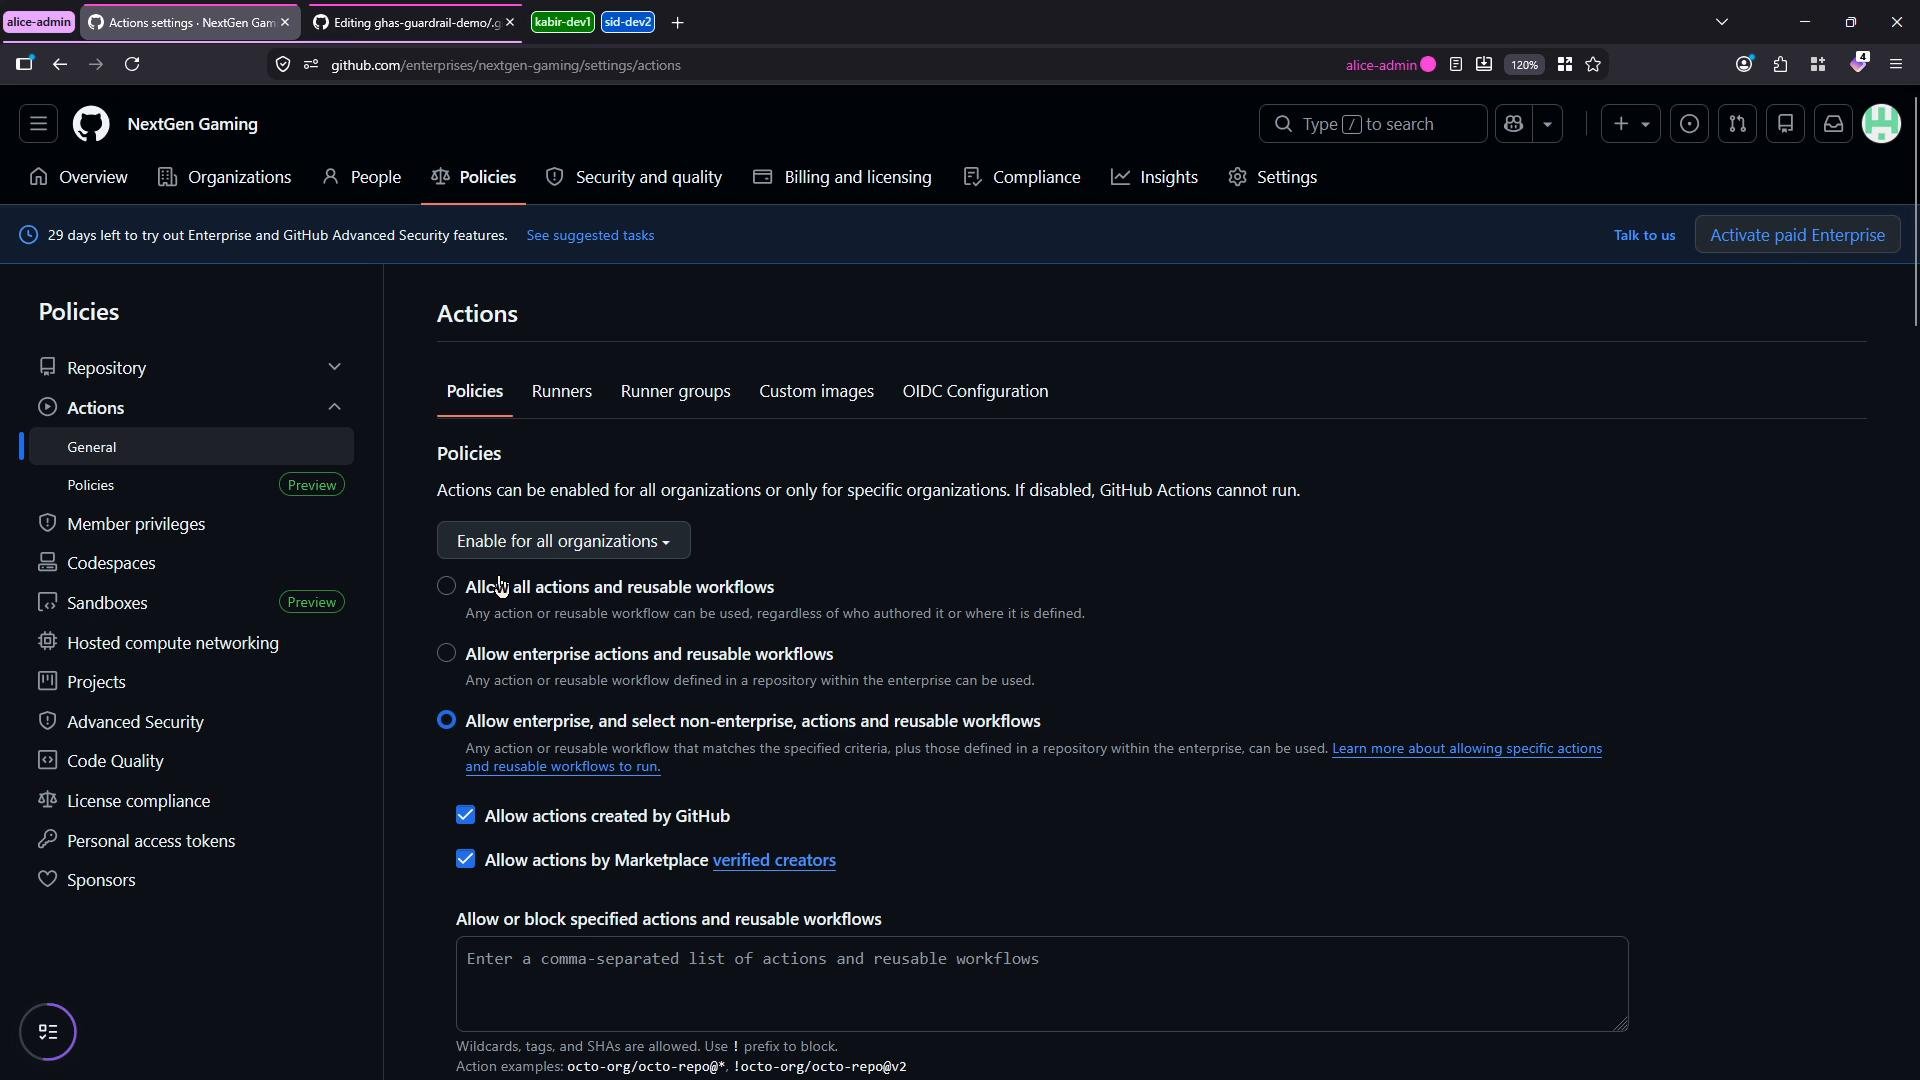List all browser tabs with the chevron
This screenshot has height=1080, width=1920.
pos(1722,22)
